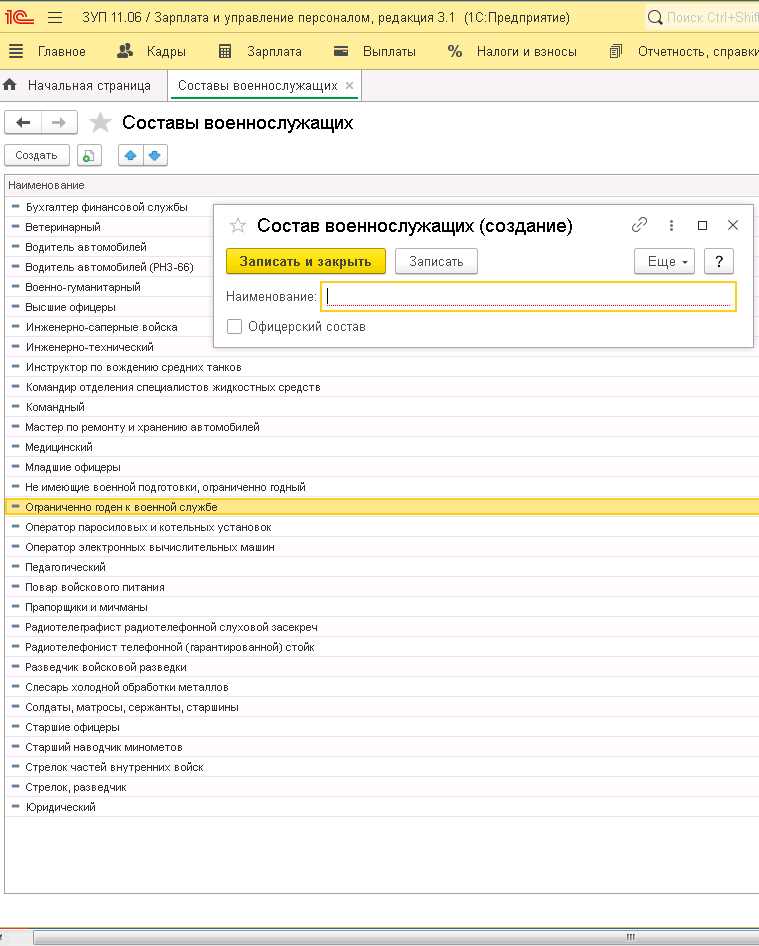Select Стрелок частей внутренних войск row

tap(380, 767)
